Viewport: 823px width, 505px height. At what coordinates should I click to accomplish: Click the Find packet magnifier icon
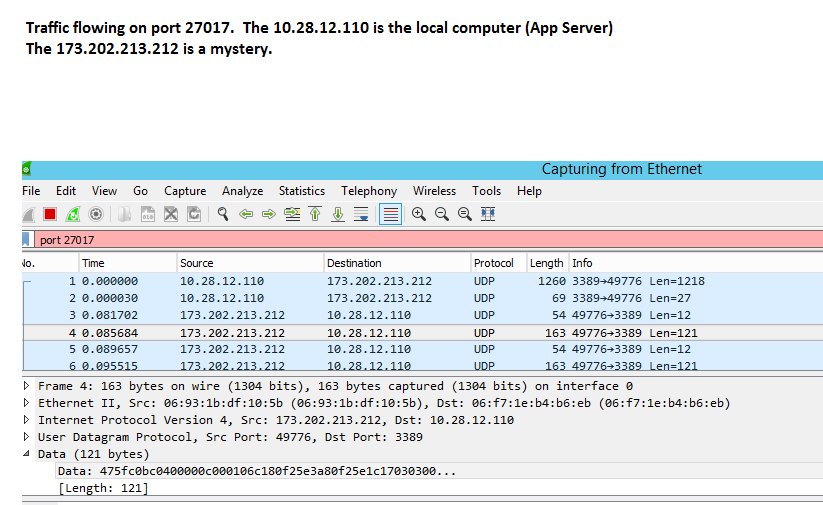(x=223, y=214)
